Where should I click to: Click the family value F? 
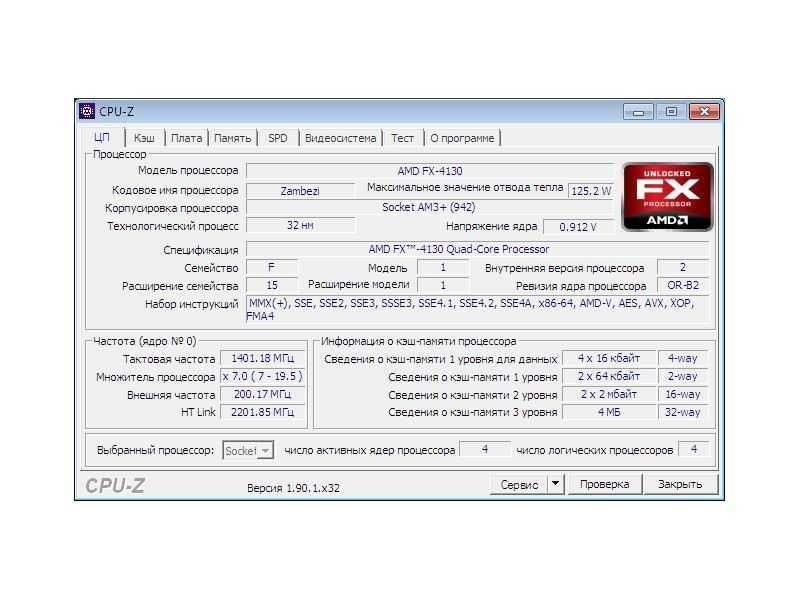click(271, 267)
